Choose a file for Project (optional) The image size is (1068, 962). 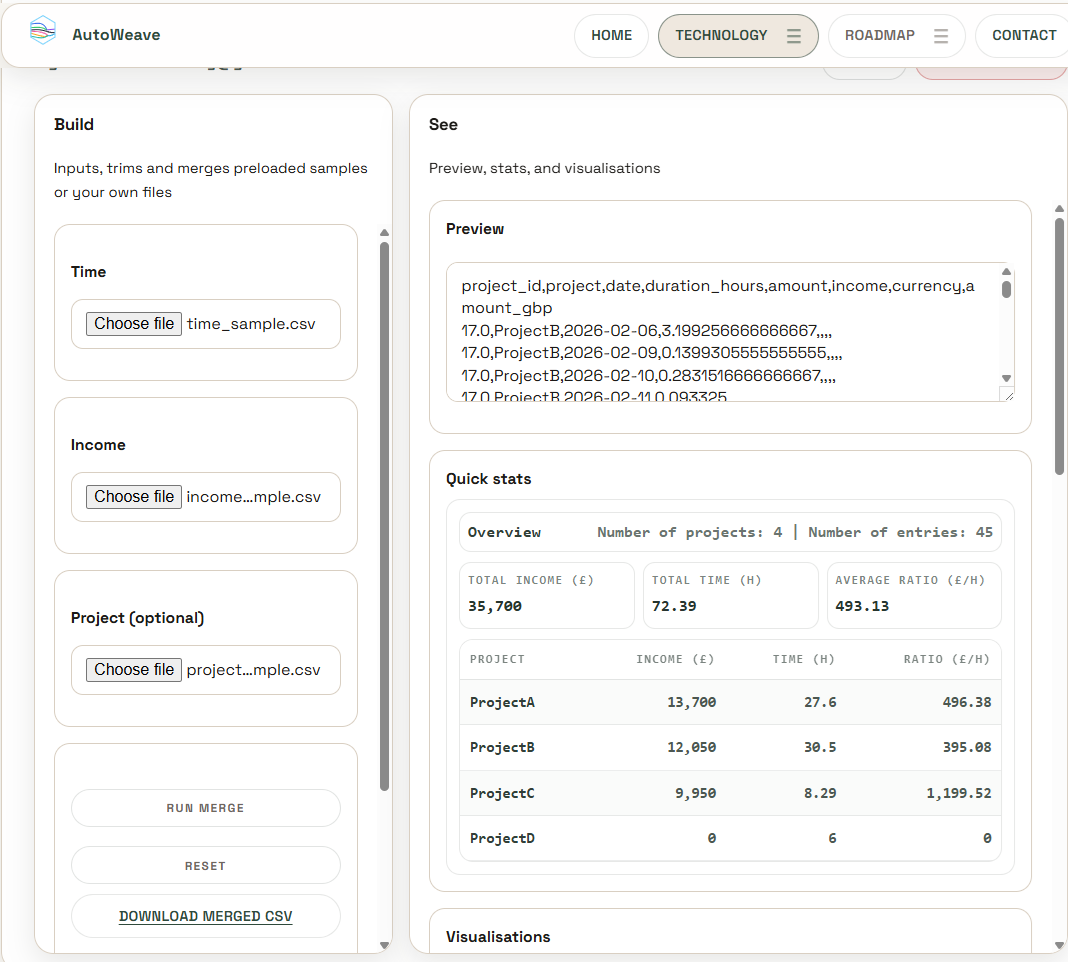tap(134, 670)
